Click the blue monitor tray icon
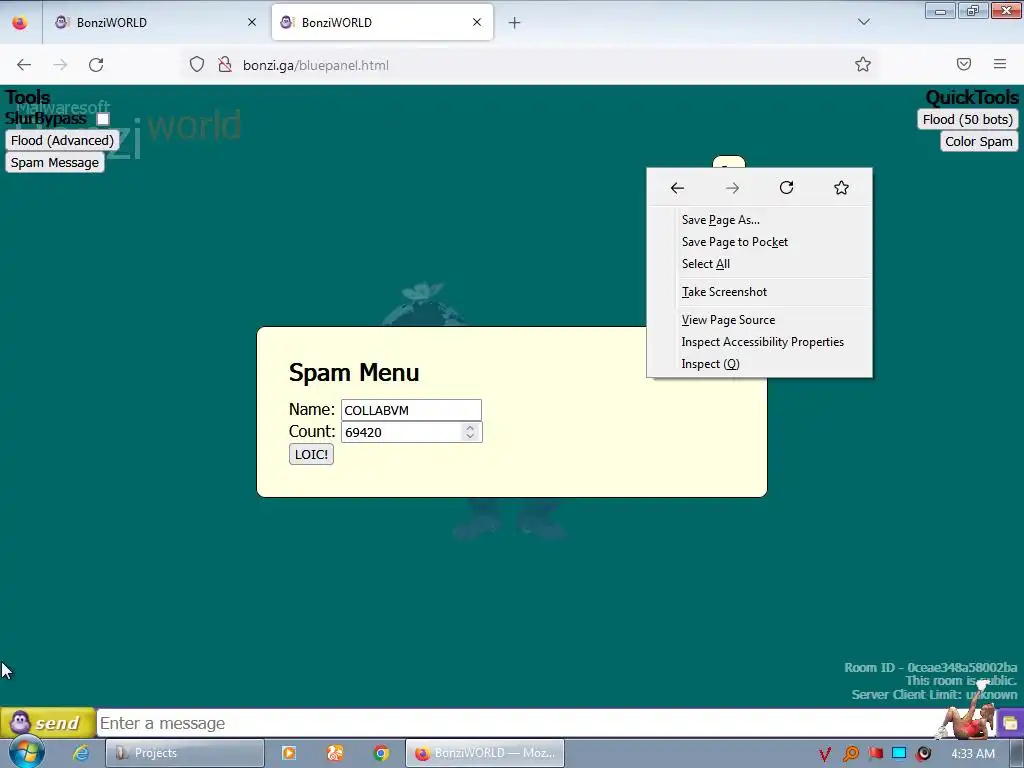The image size is (1024, 768). [899, 754]
